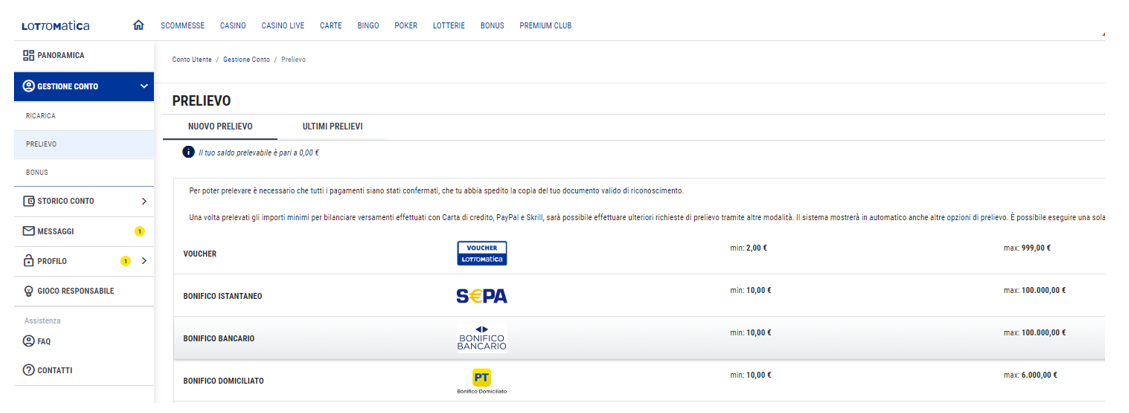Screen dimensions: 1129x413
Task: Switch to the Ultimi Prelievi tab
Action: tap(332, 127)
